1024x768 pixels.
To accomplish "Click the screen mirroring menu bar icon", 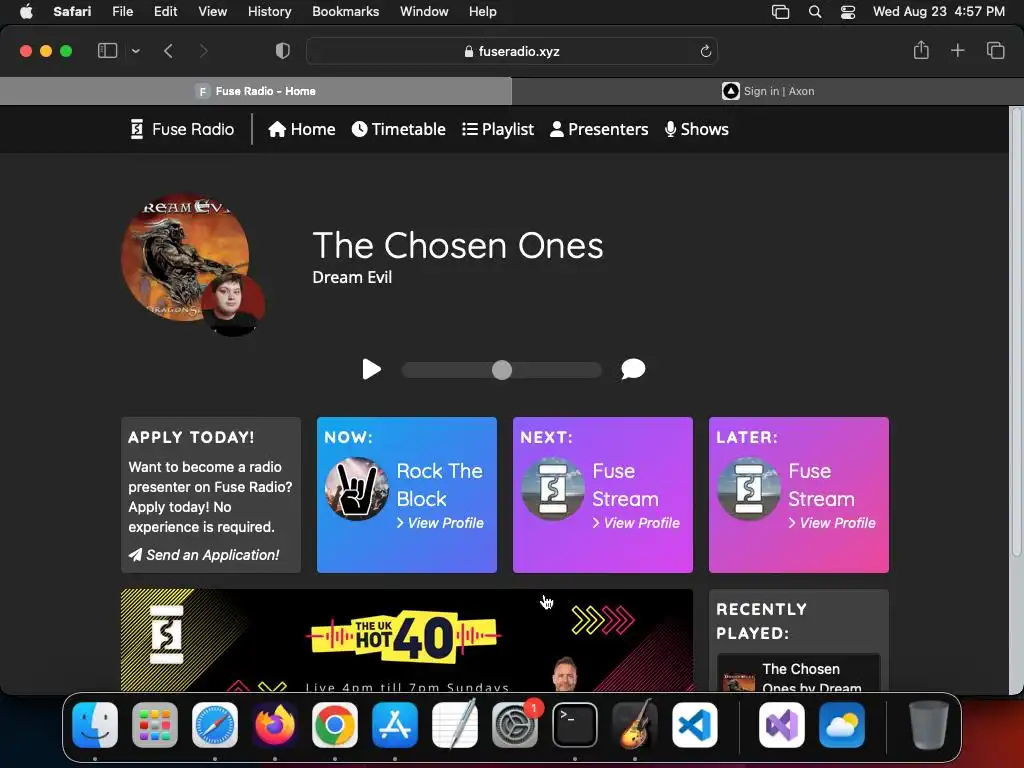I will [780, 12].
